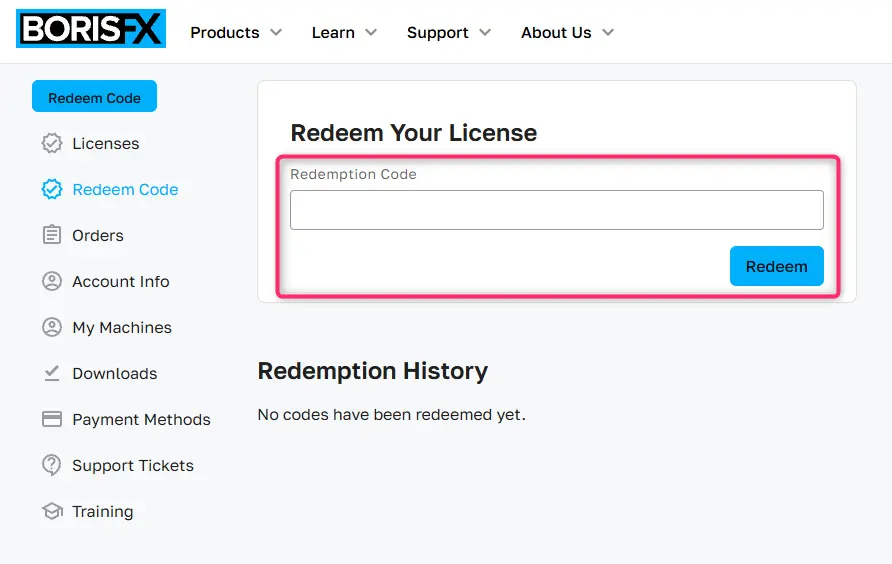The image size is (892, 564).
Task: Click the Downloads checkmark icon
Action: [52, 373]
